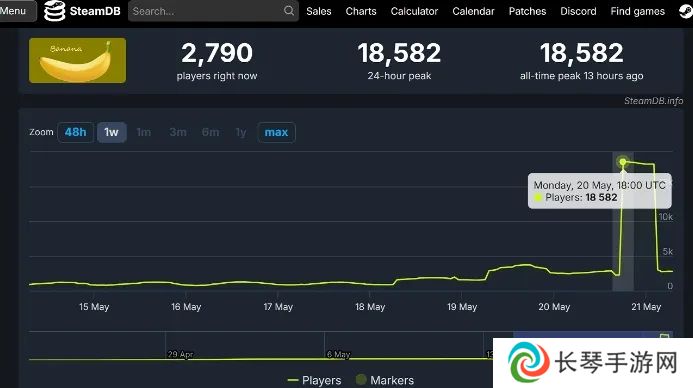
Task: Click the 2,790 players right now figure
Action: 217,53
